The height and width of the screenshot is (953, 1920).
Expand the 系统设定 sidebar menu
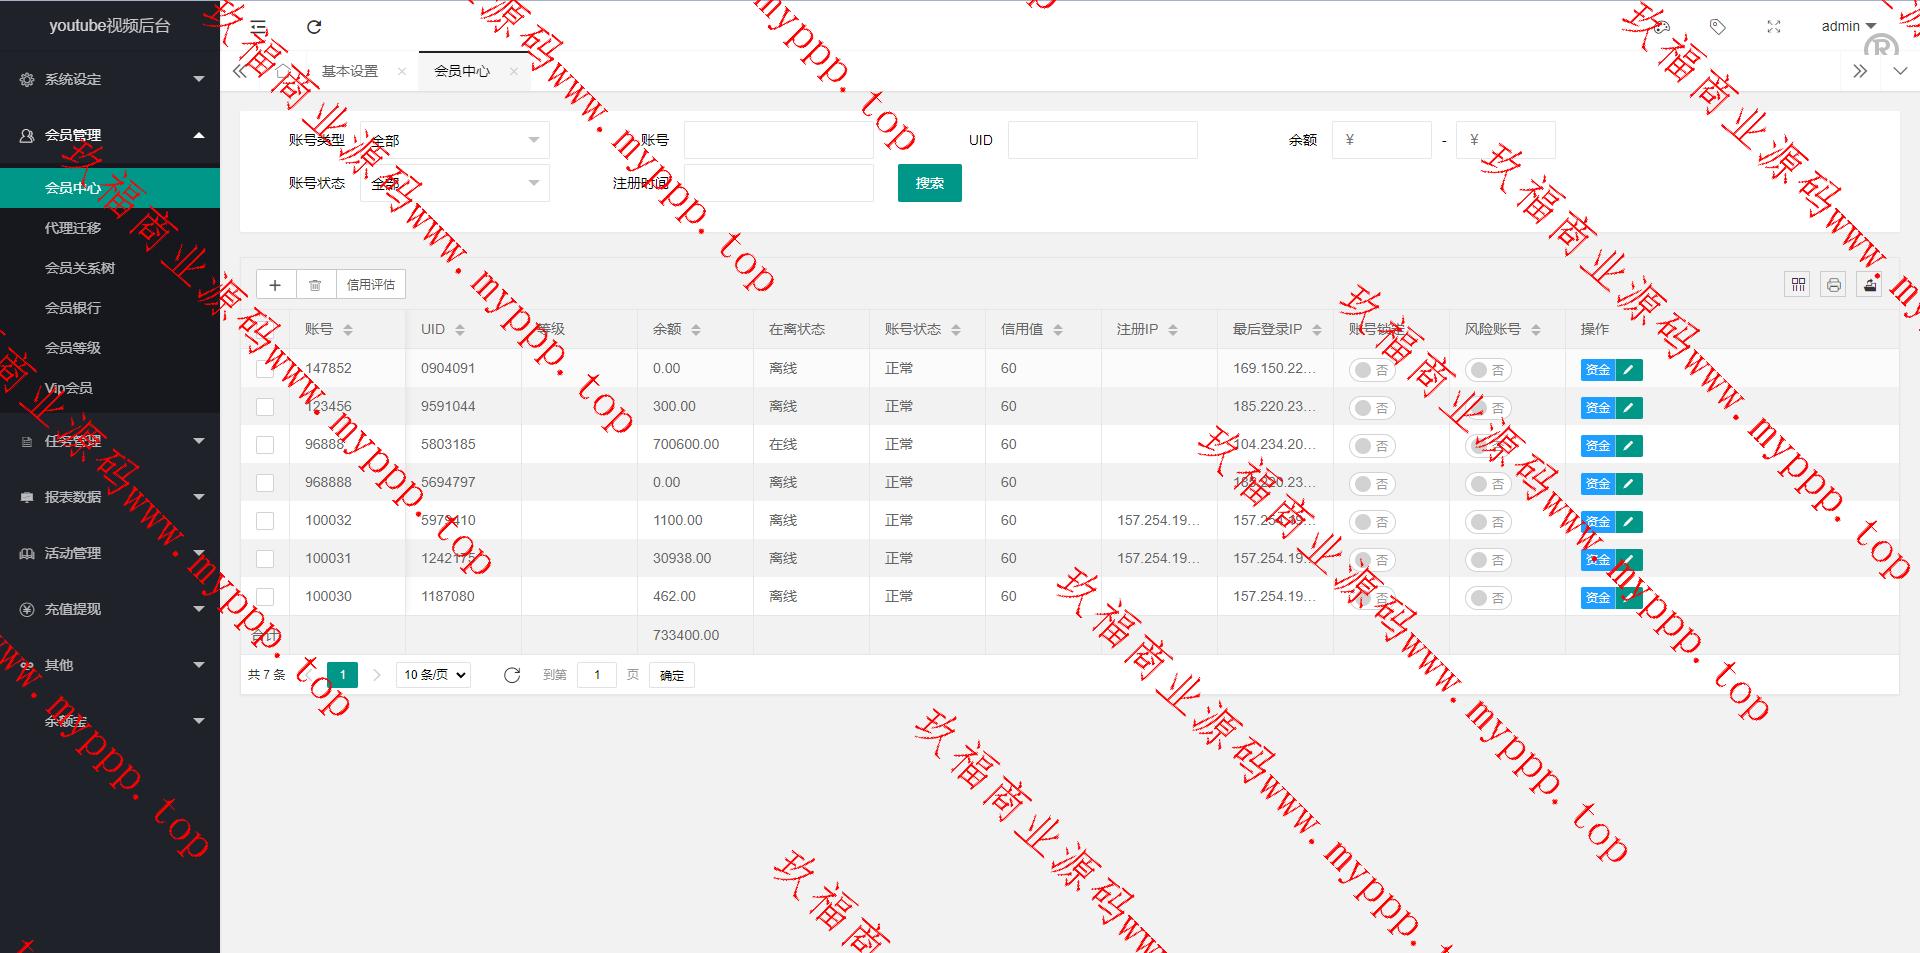110,79
